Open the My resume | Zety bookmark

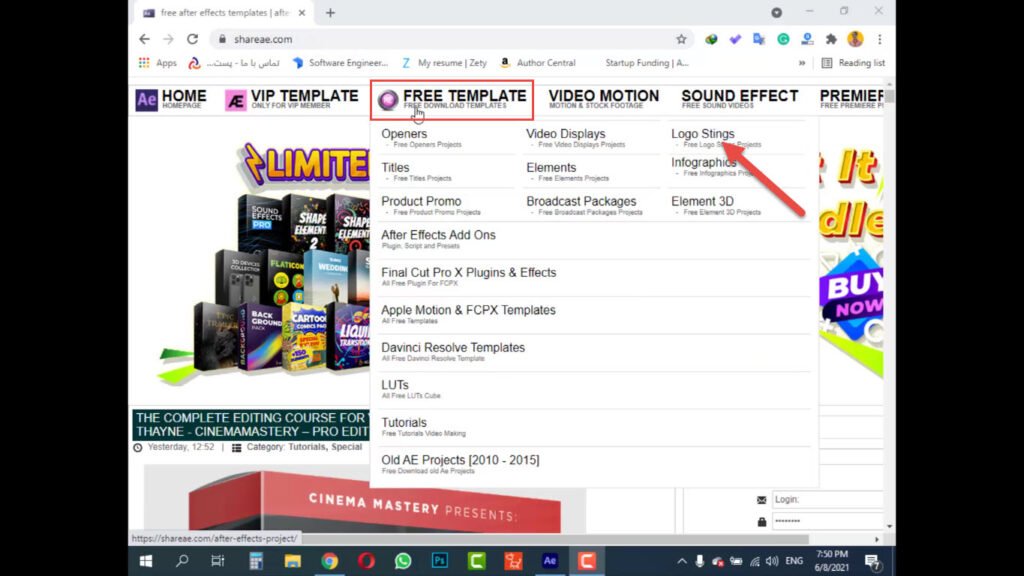pyautogui.click(x=444, y=63)
